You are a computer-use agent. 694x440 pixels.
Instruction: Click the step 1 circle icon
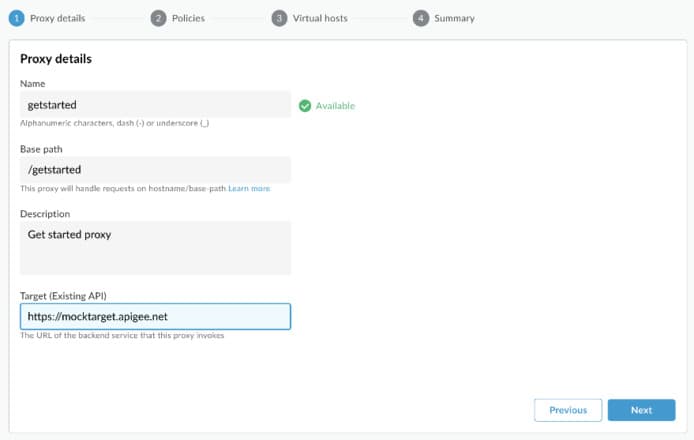coord(16,18)
